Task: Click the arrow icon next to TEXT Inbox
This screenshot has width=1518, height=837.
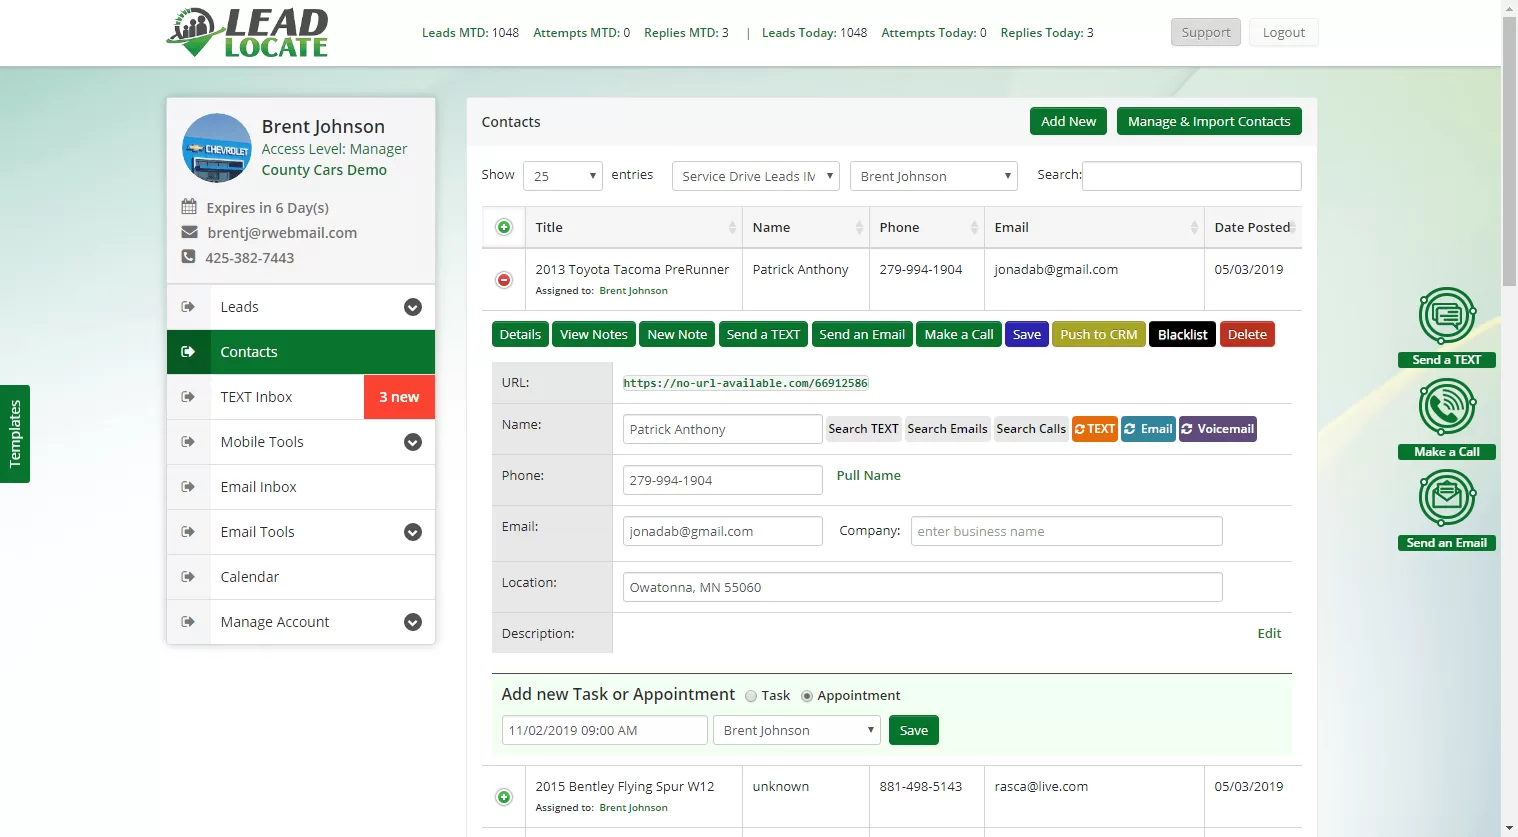Action: (x=187, y=397)
